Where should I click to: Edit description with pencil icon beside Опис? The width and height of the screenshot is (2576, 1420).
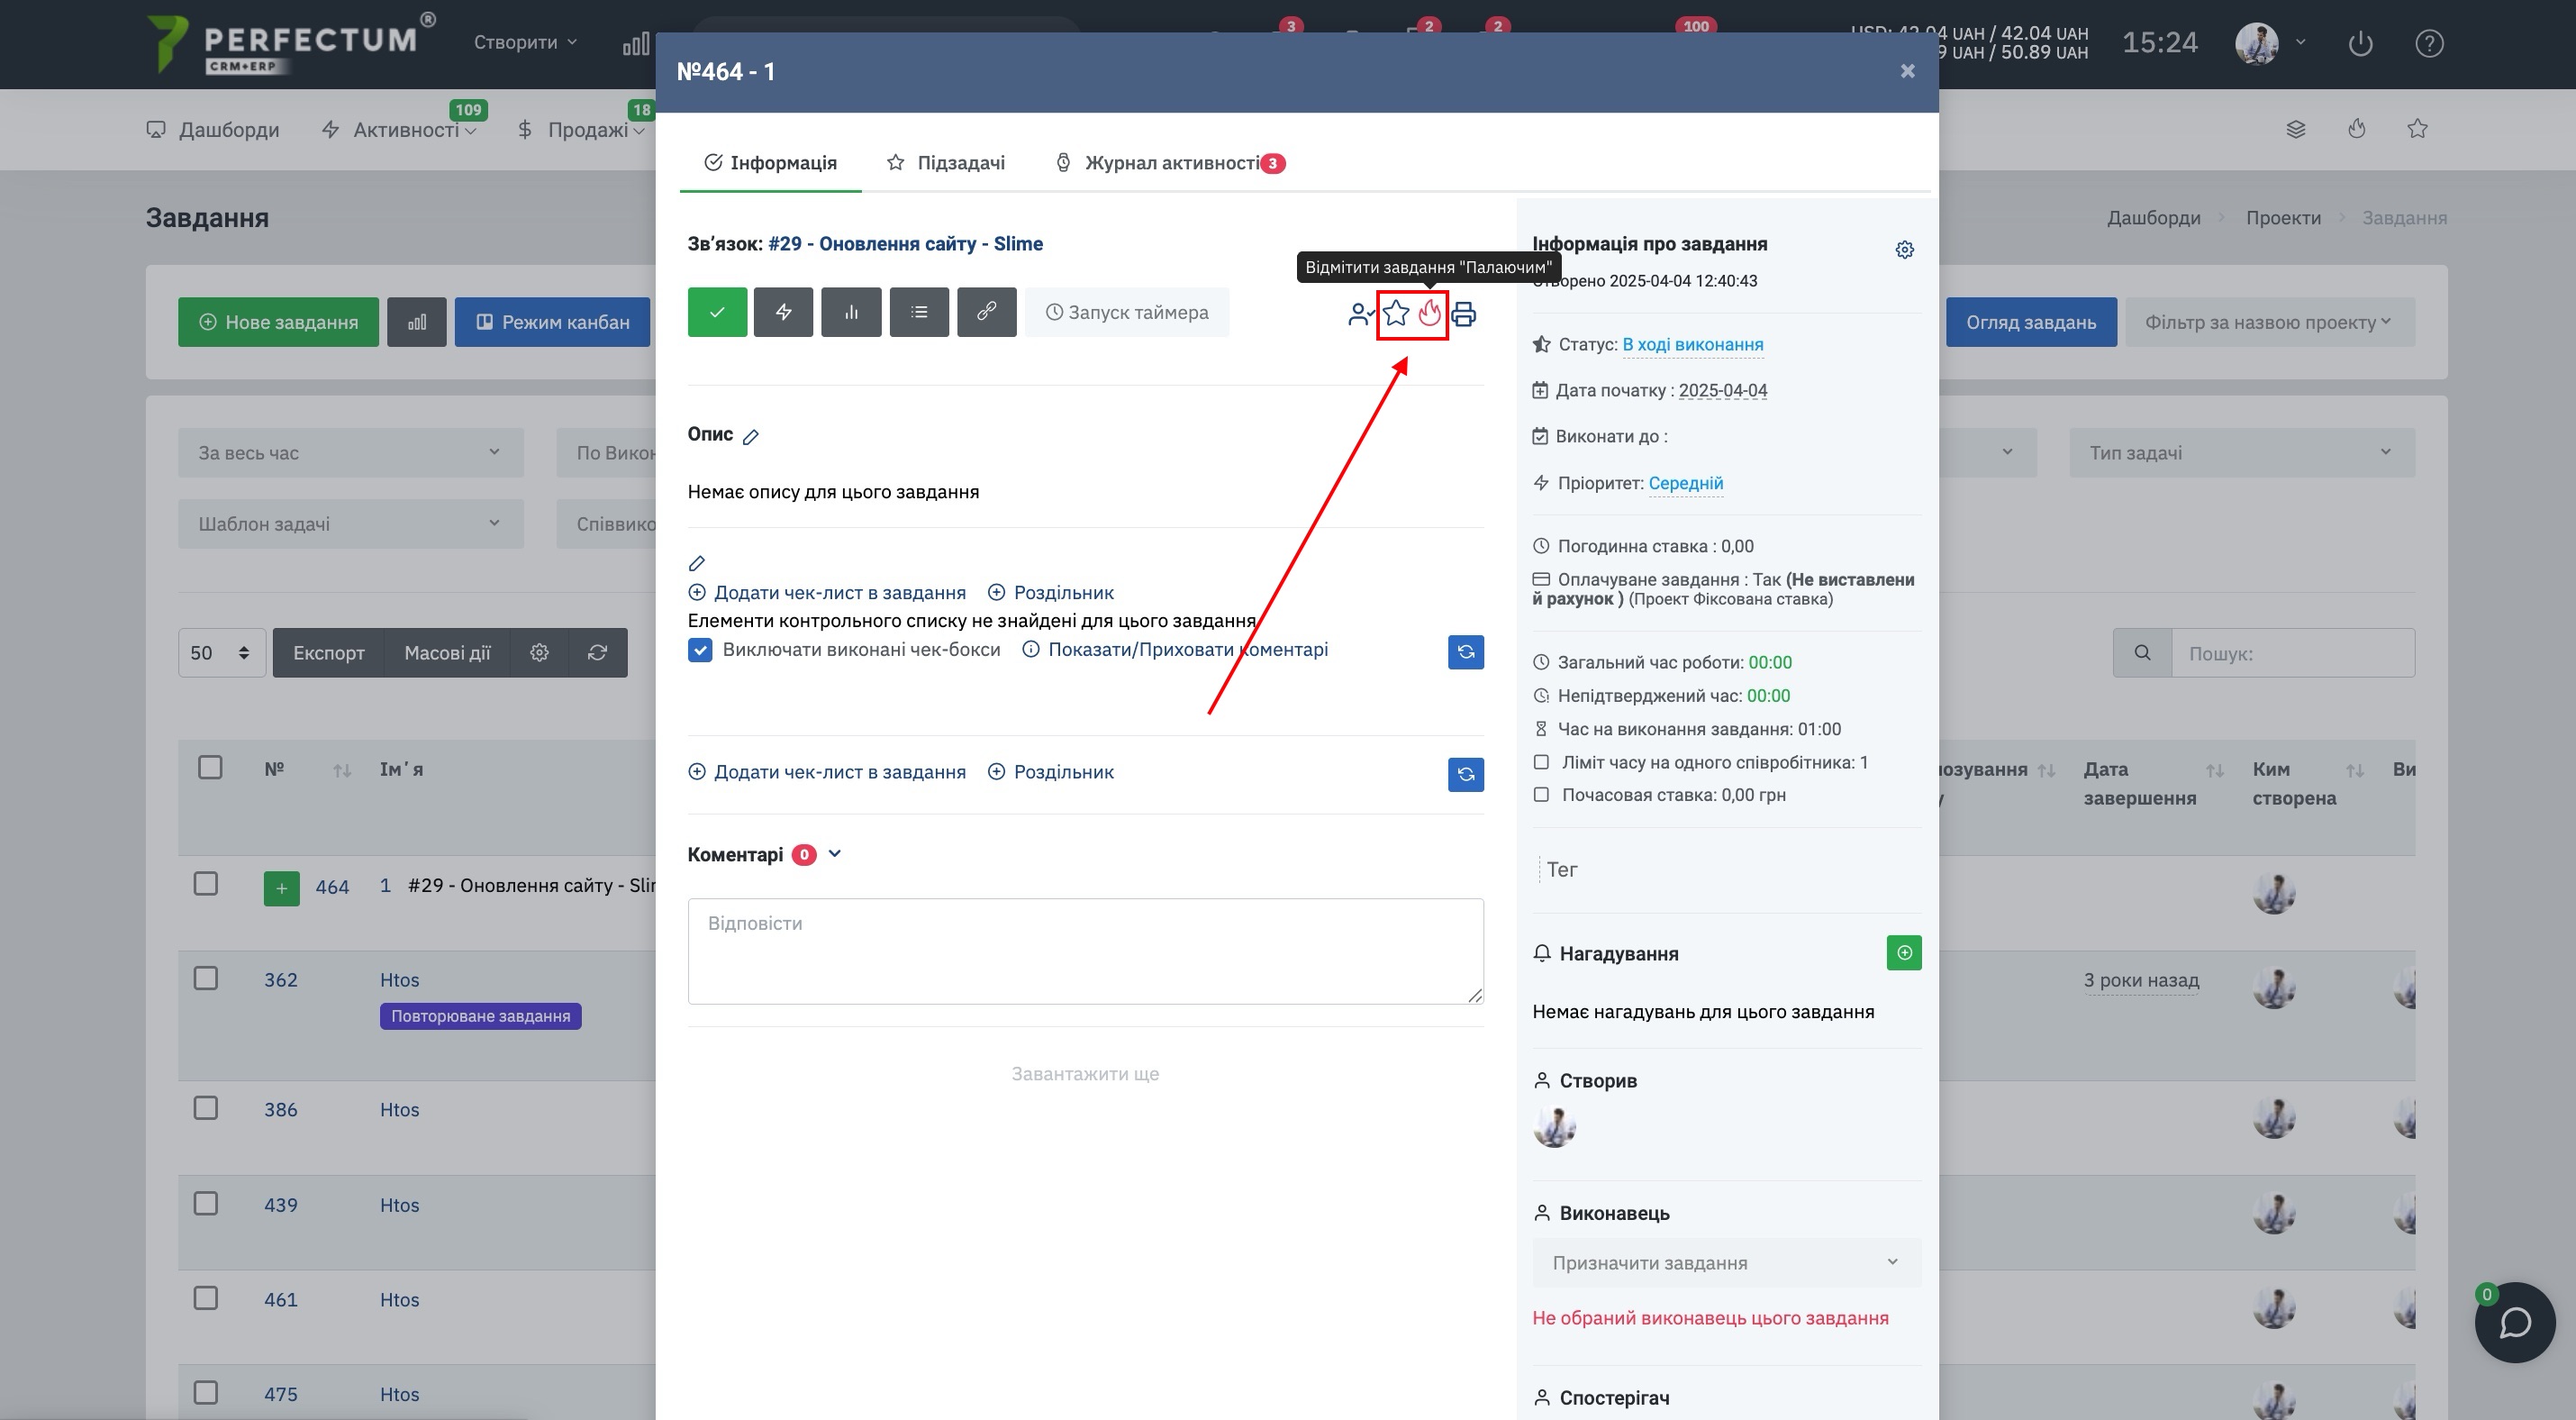pyautogui.click(x=751, y=436)
